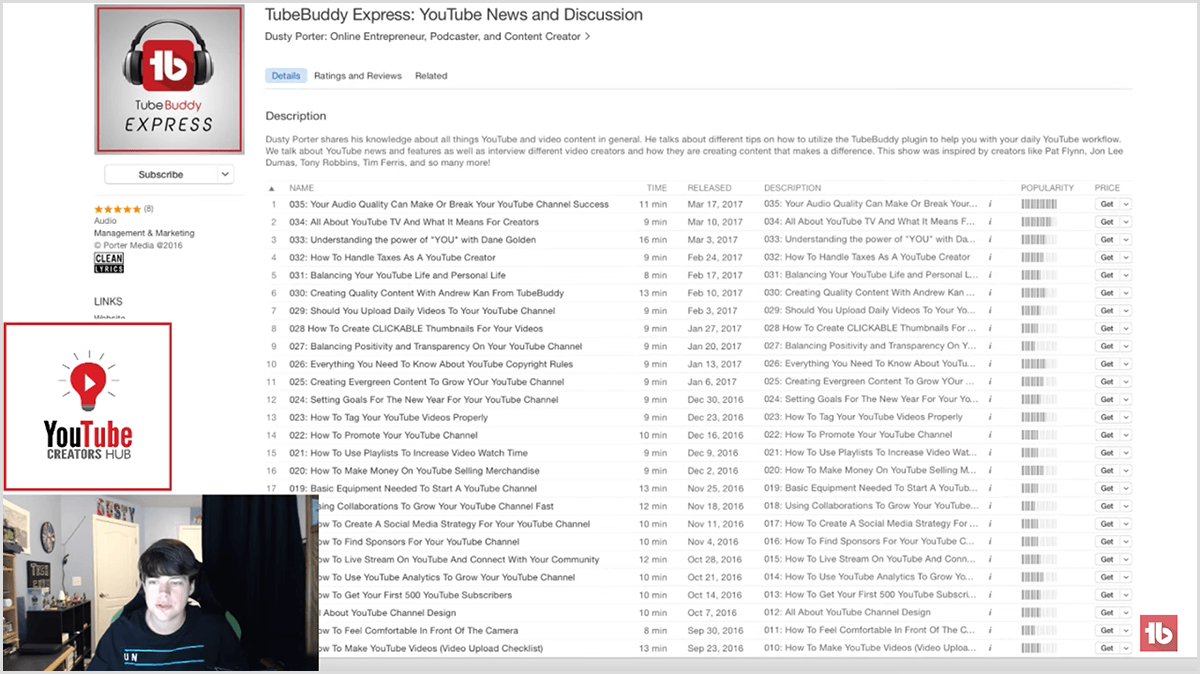Image resolution: width=1200 pixels, height=674 pixels.
Task: Open Dusty Porter's creator page link
Action: click(428, 37)
